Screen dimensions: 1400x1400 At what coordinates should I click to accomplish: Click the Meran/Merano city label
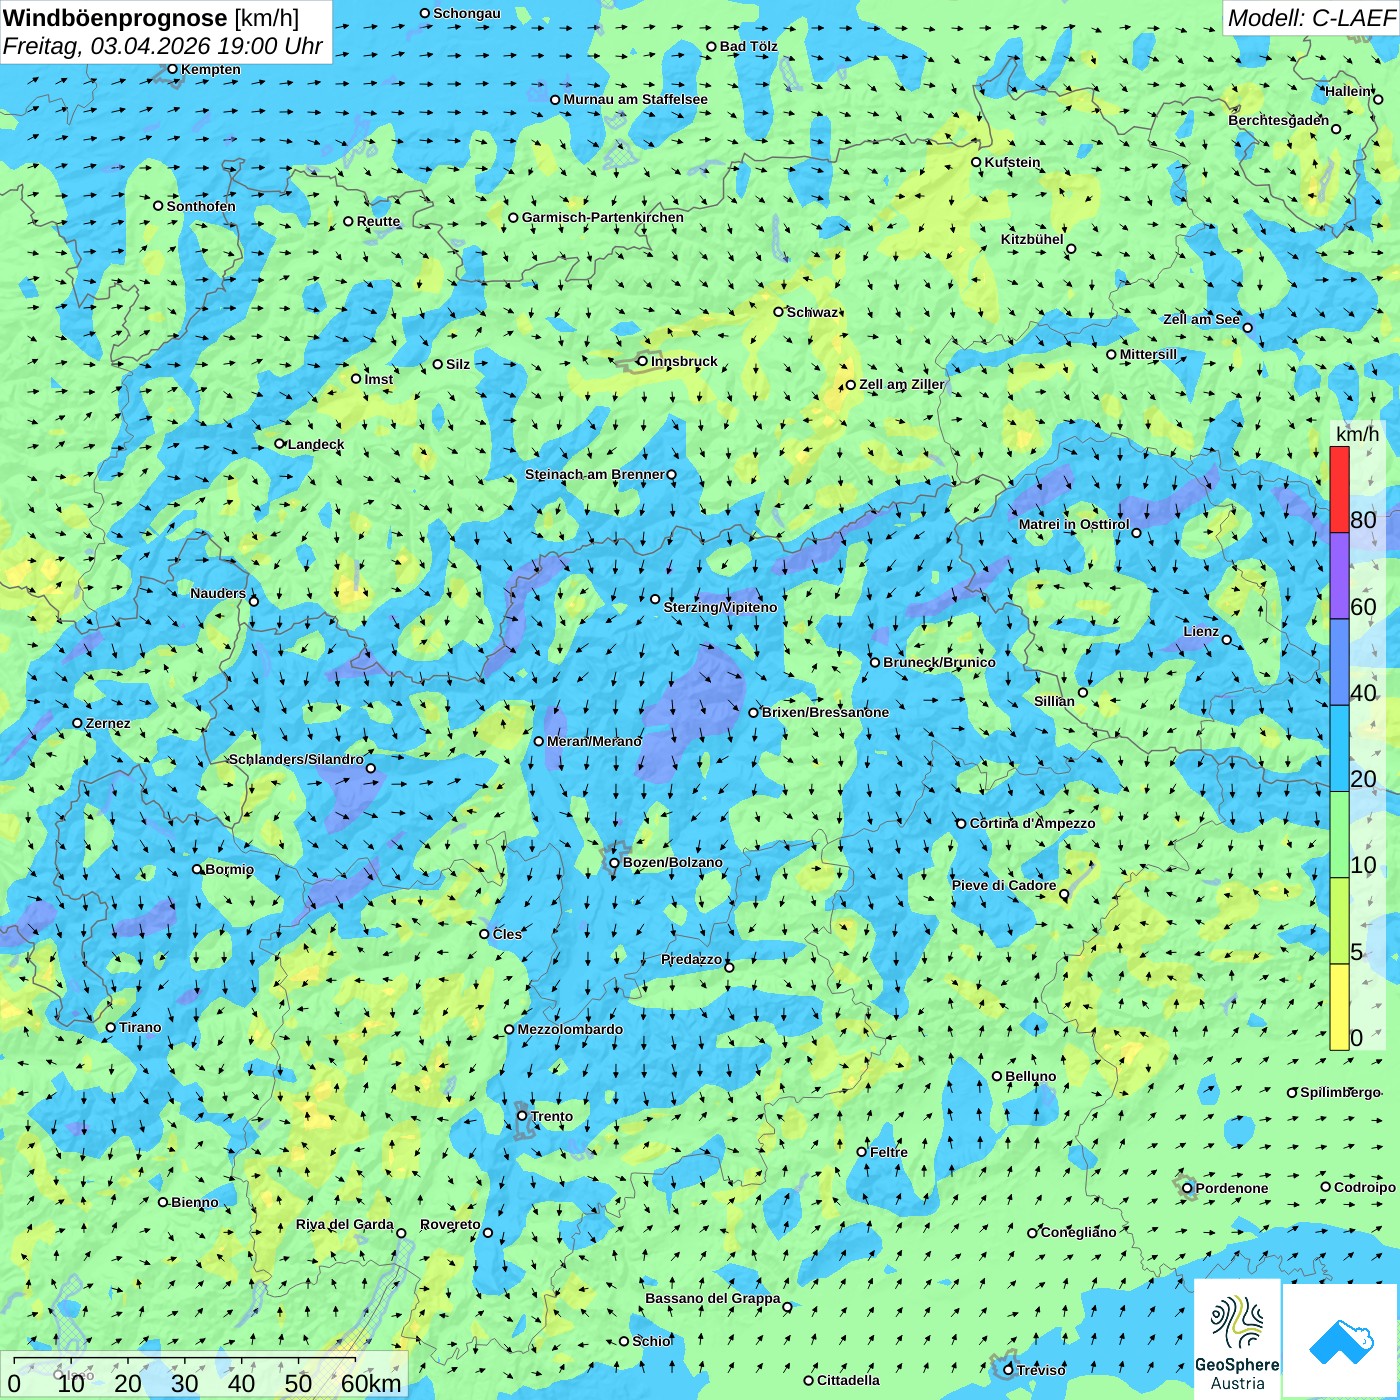tap(594, 741)
